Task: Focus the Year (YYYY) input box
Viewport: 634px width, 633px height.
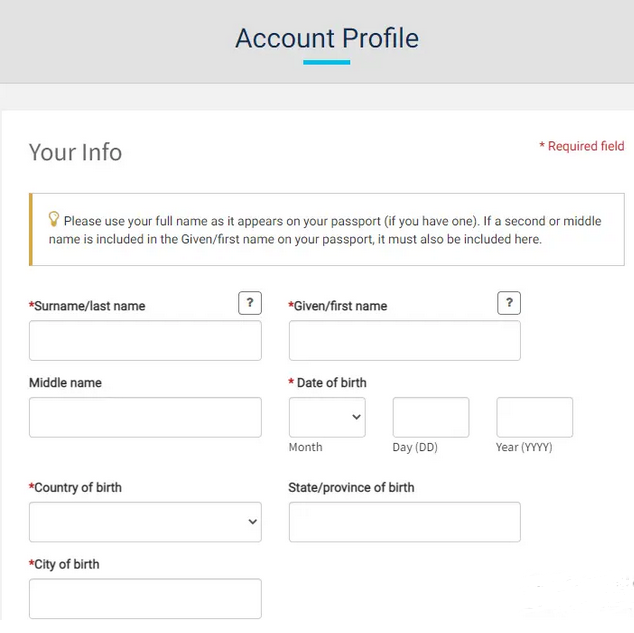Action: pyautogui.click(x=534, y=417)
